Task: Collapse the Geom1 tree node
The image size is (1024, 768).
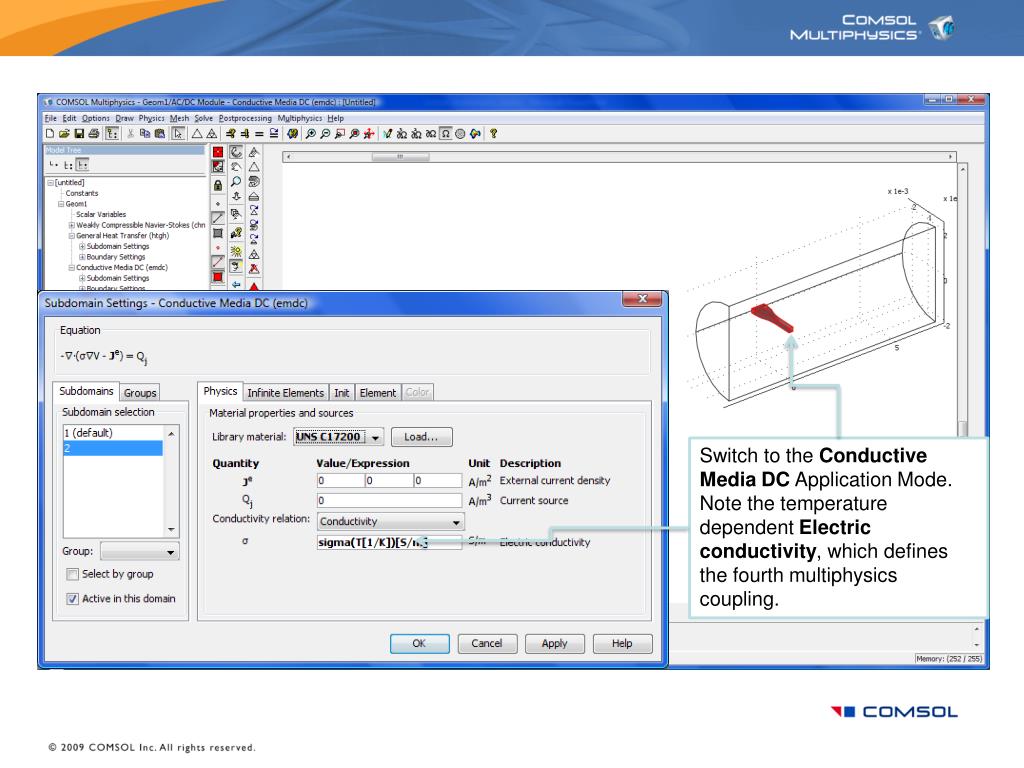Action: (x=61, y=204)
